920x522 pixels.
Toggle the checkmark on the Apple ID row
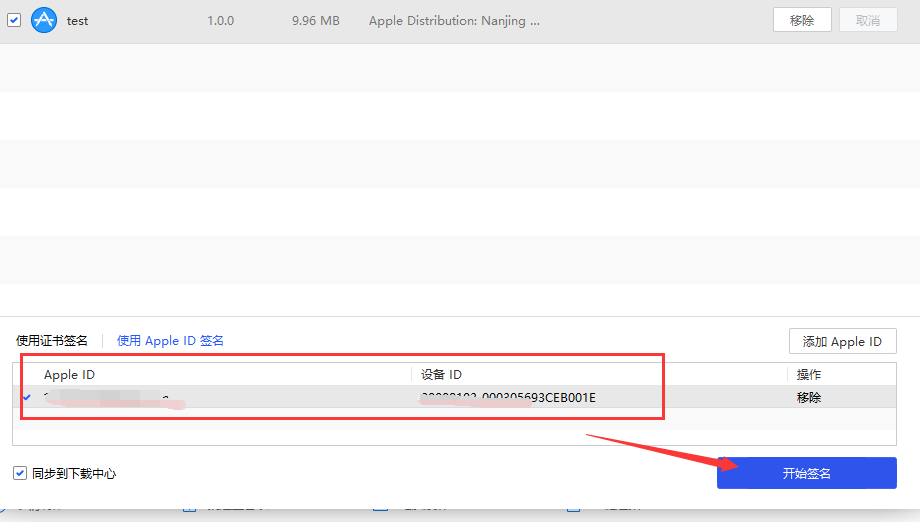(x=26, y=398)
